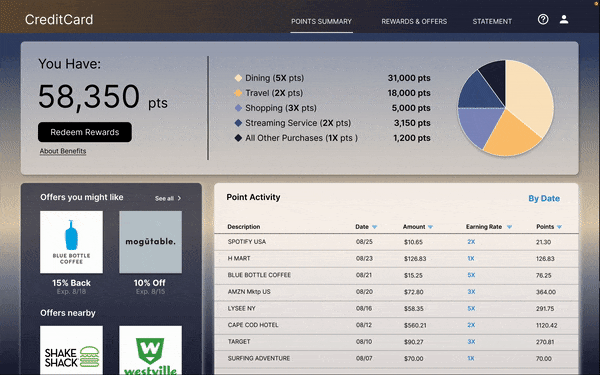600x375 pixels.
Task: Open the help question mark icon
Action: 543,19
